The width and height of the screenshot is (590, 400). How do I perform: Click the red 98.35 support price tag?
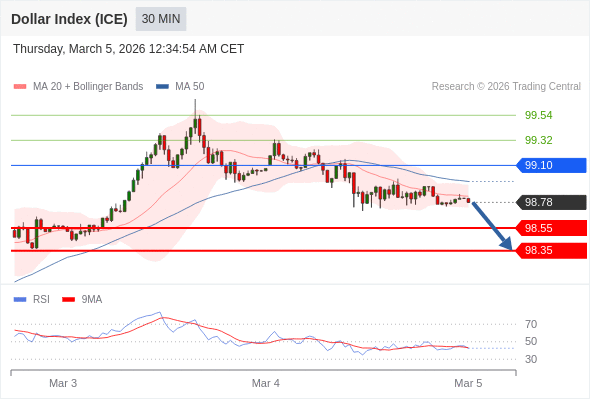(x=551, y=251)
